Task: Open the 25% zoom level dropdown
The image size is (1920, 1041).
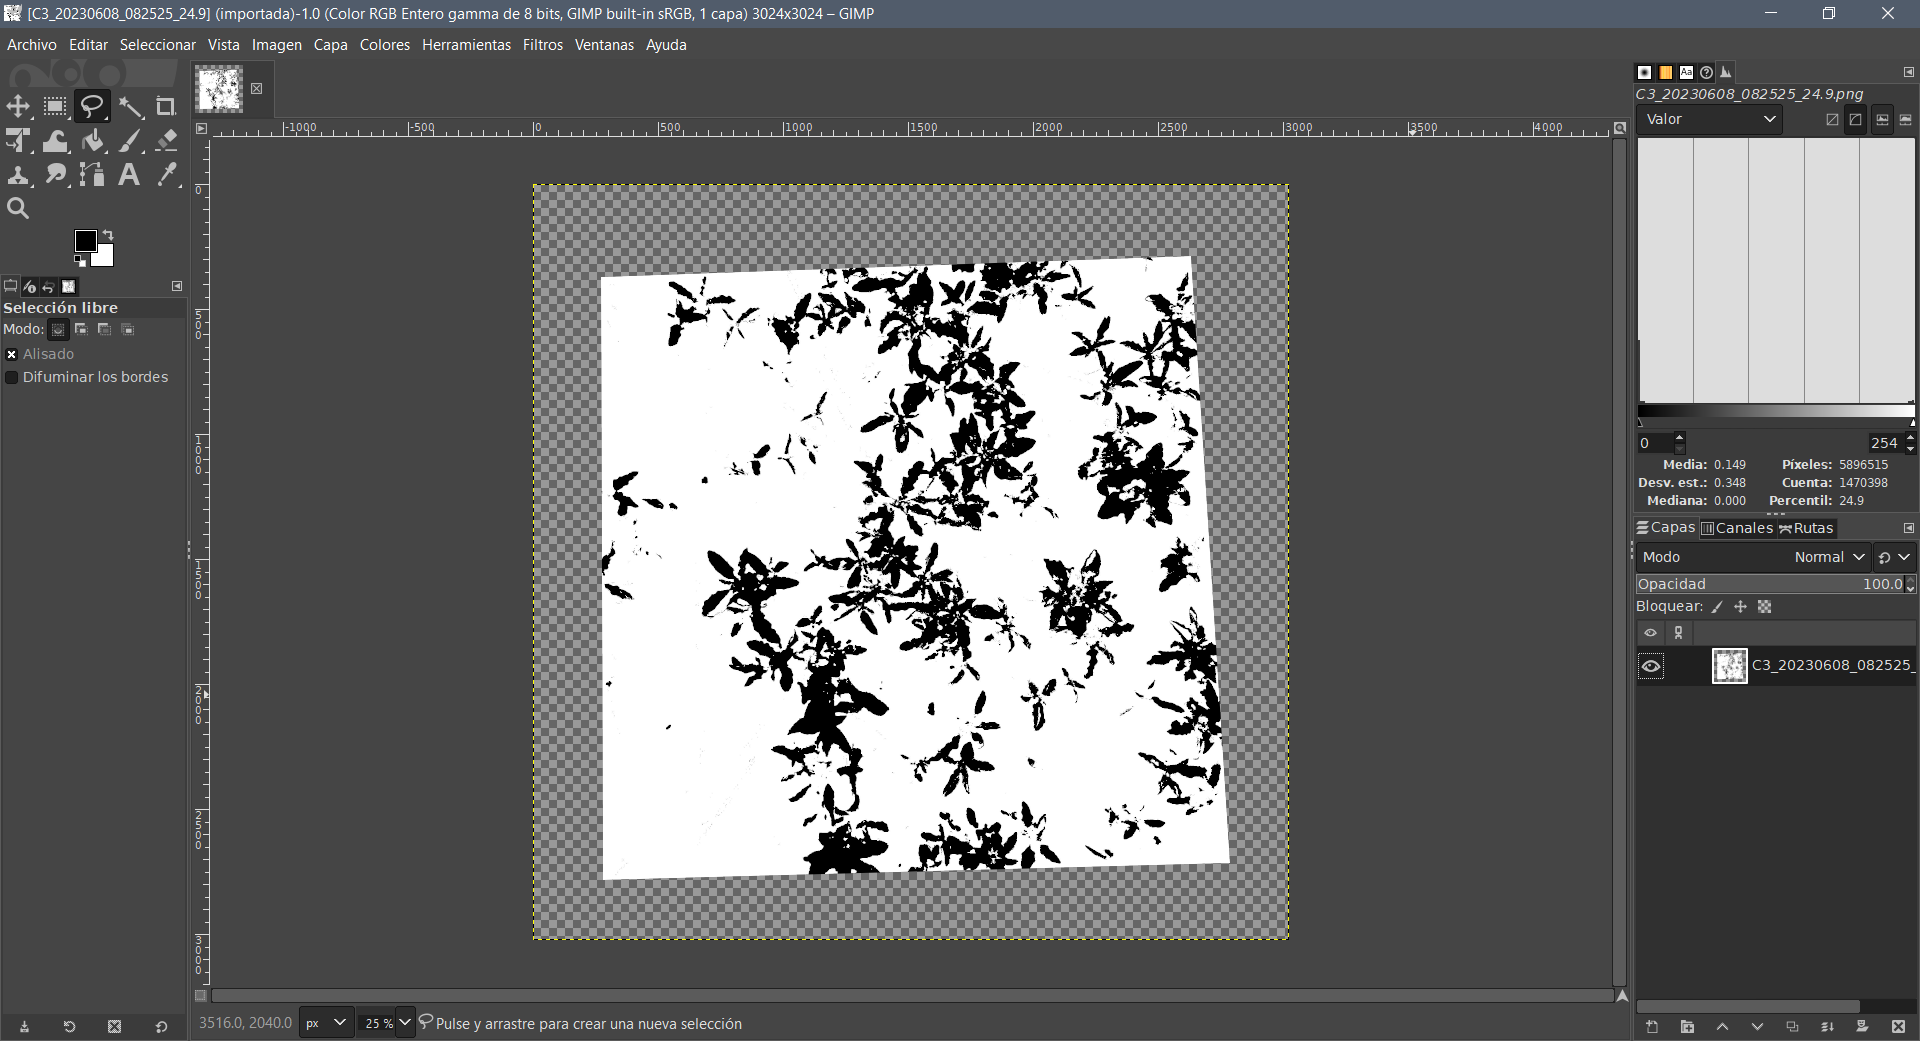Action: click(405, 1023)
